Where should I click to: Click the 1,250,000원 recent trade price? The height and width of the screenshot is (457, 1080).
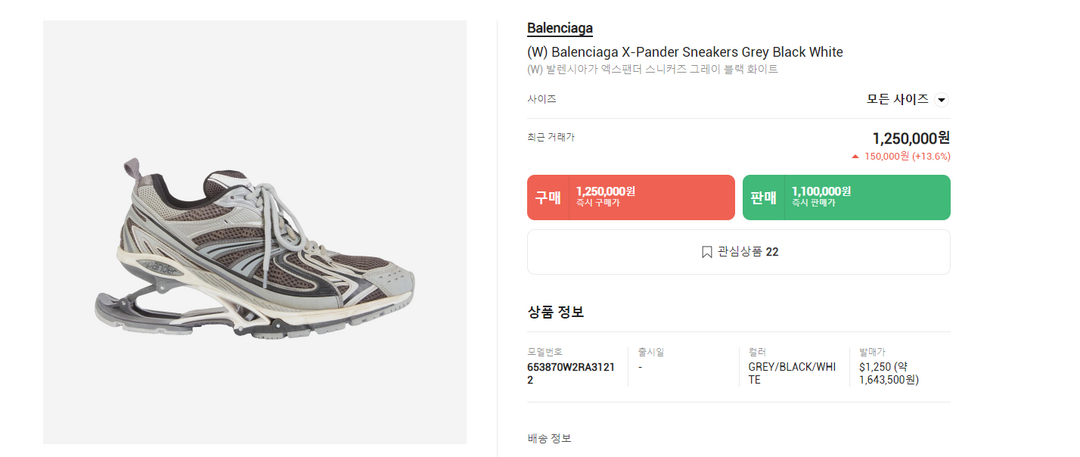pyautogui.click(x=911, y=138)
